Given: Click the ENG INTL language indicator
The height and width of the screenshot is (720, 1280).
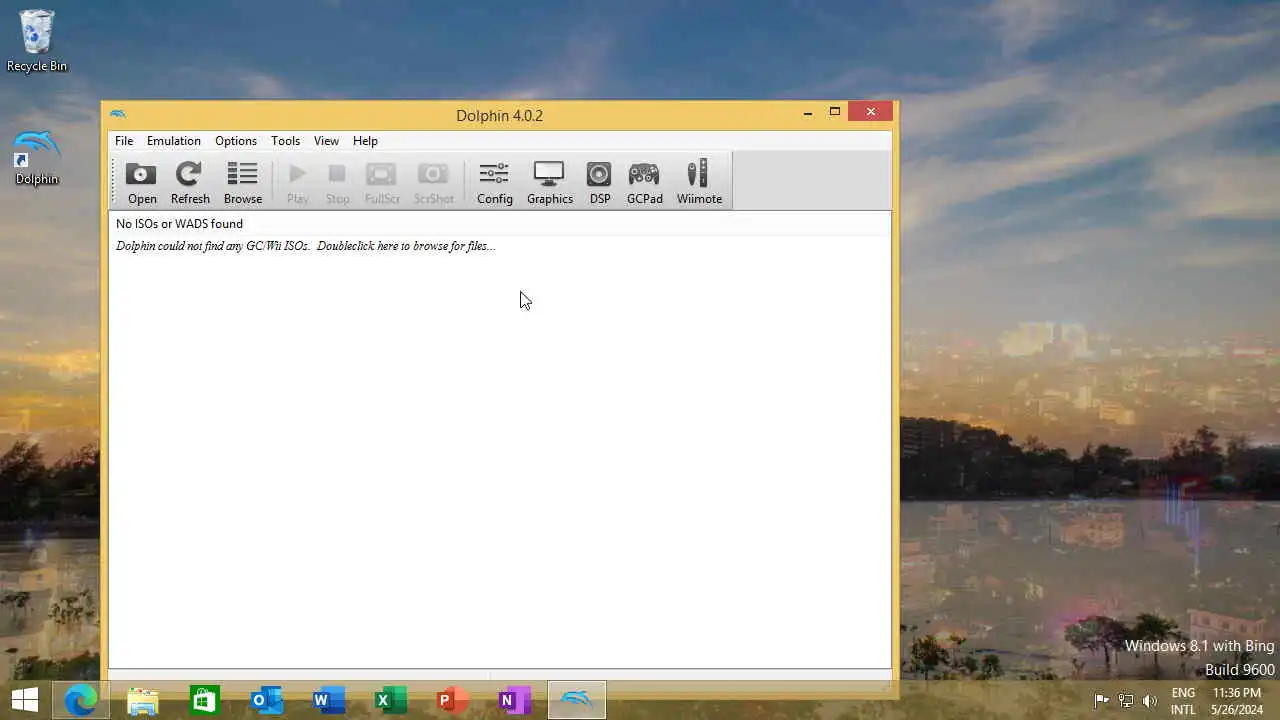Looking at the screenshot, I should (1183, 701).
